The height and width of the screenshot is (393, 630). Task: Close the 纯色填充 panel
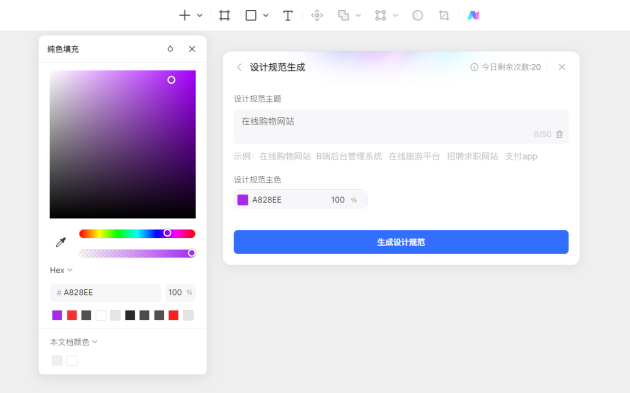coord(192,49)
